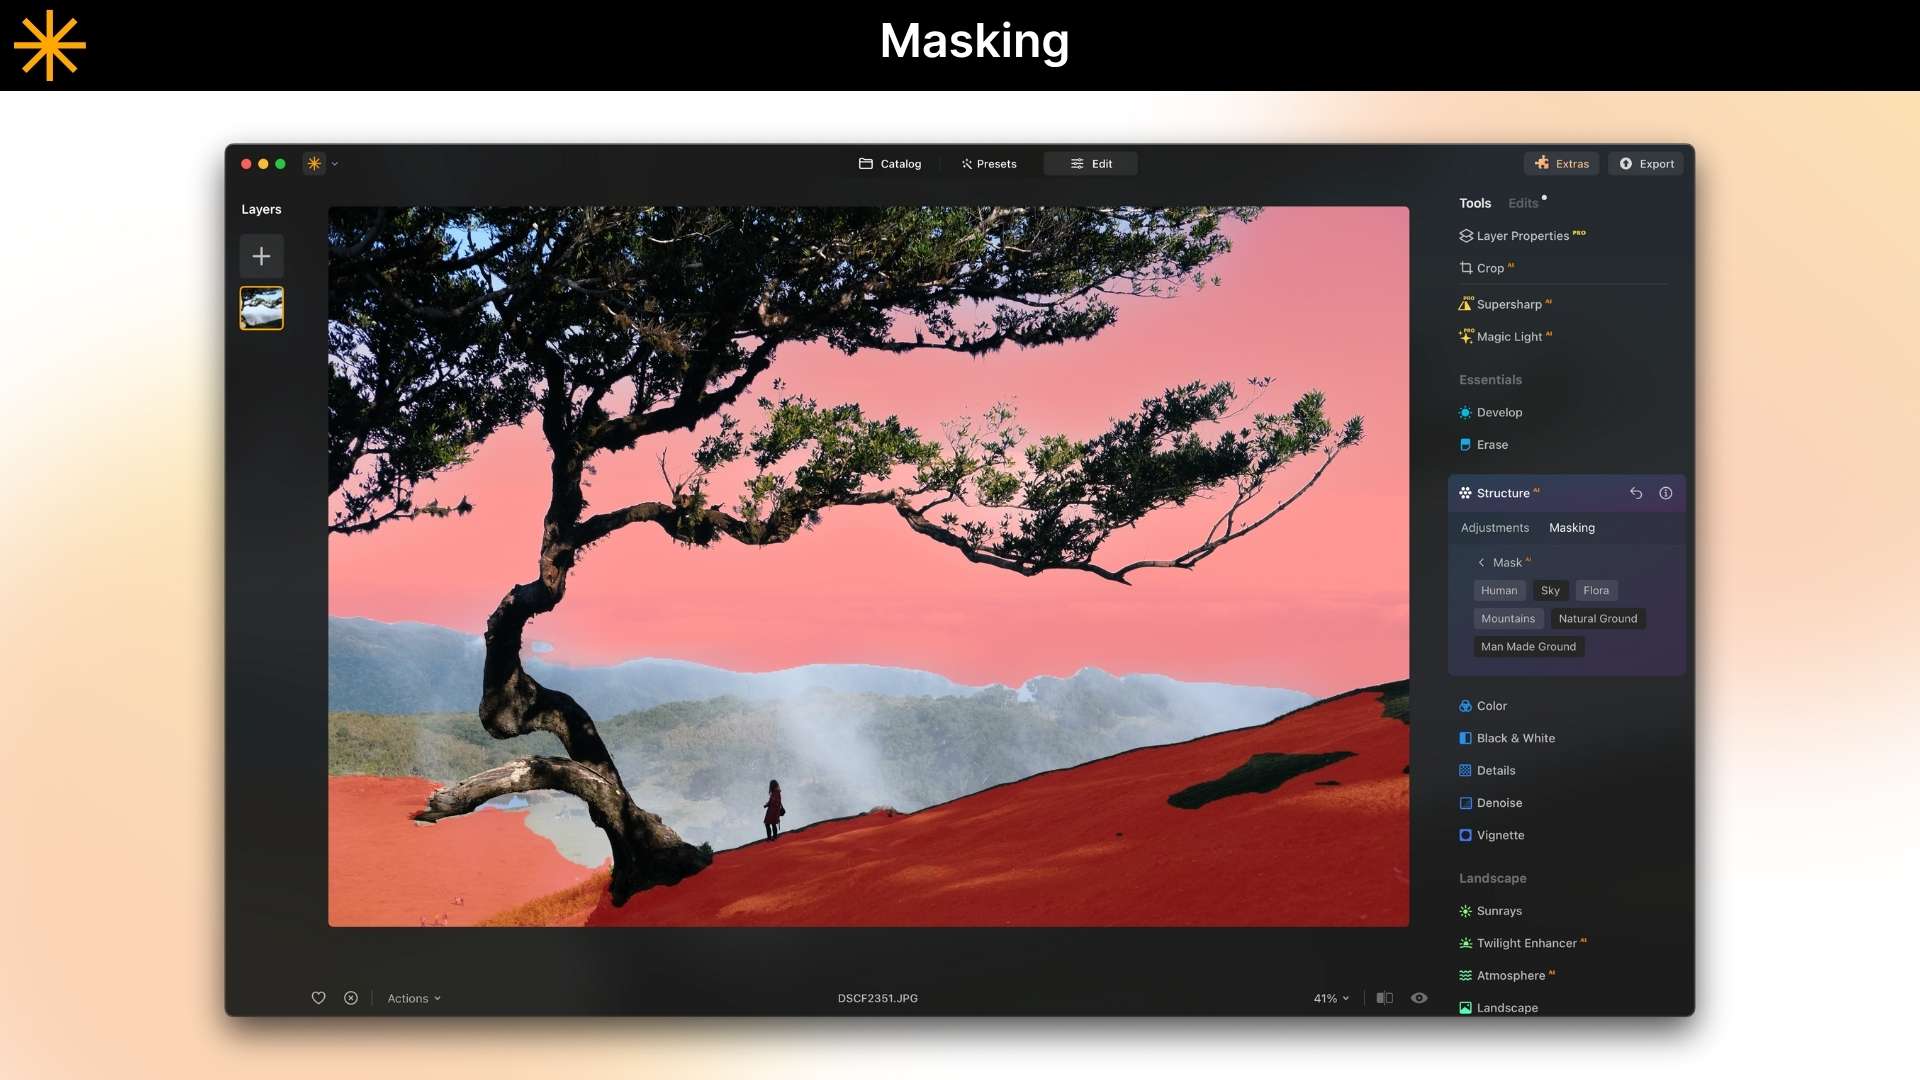1920x1080 pixels.
Task: Open the Supersharp tool
Action: [x=1508, y=304]
